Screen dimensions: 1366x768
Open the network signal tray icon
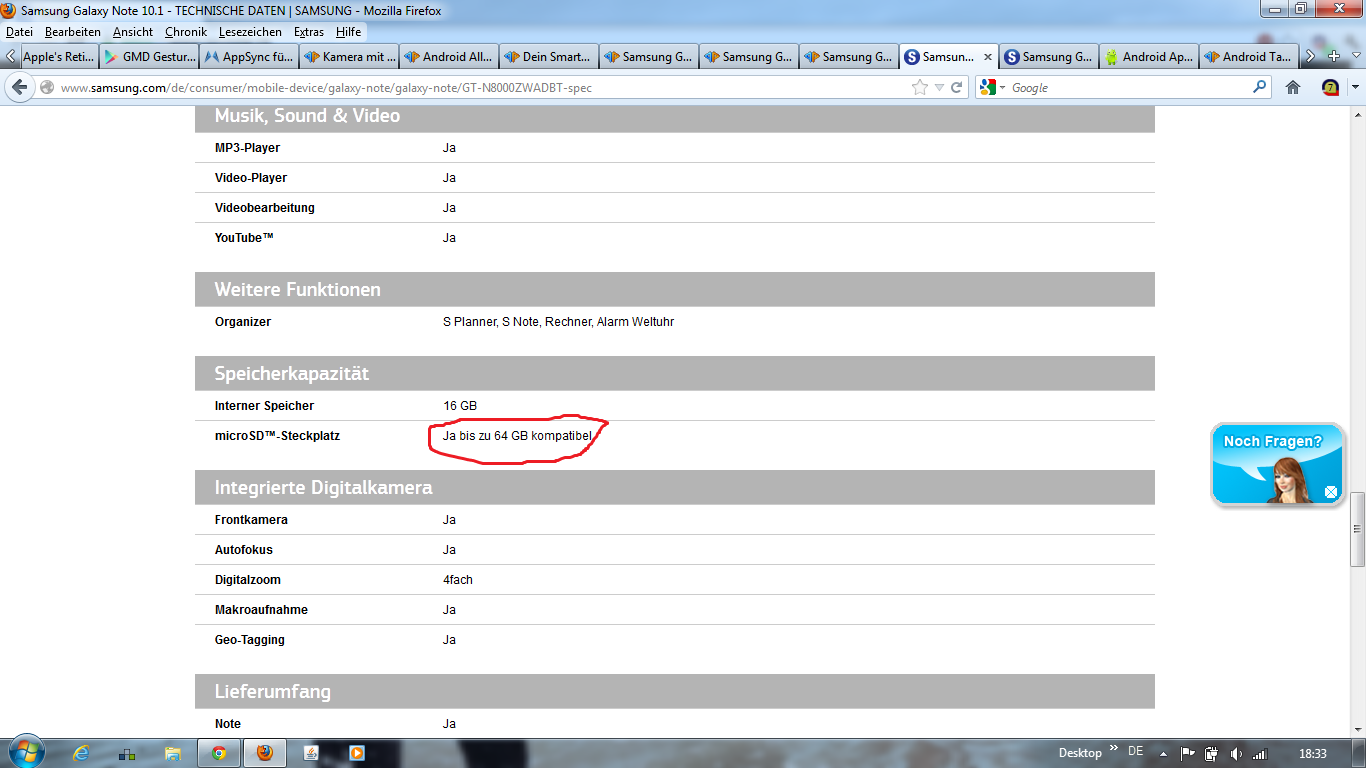(x=1260, y=753)
